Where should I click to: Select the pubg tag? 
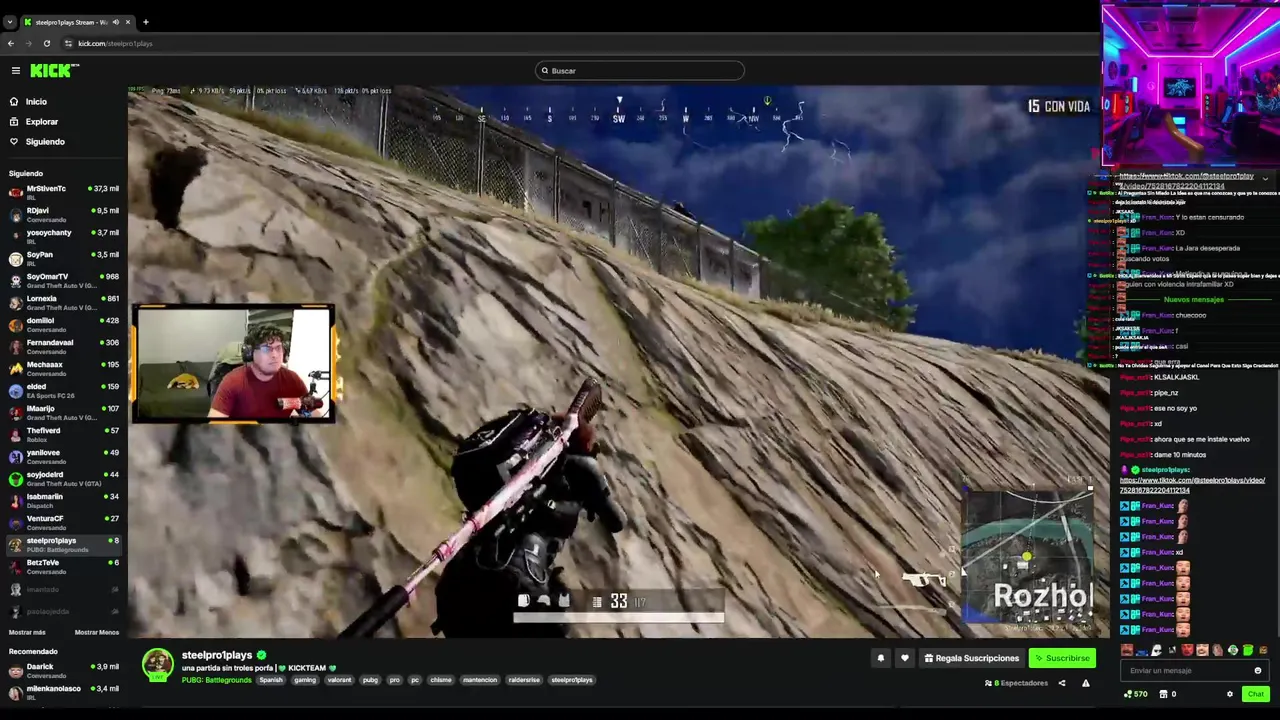click(x=370, y=680)
